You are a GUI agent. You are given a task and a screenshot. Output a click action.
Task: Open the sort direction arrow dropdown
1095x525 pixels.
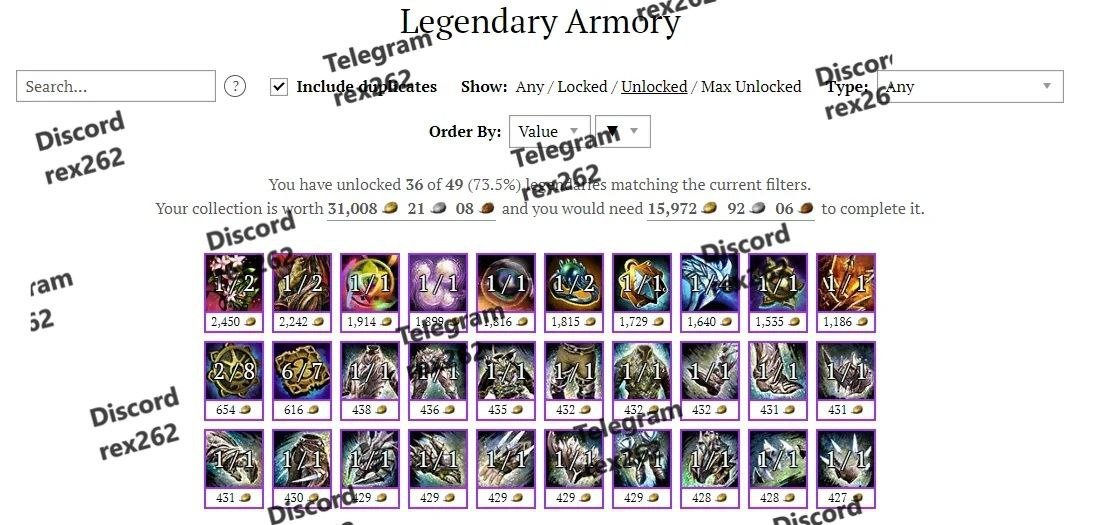622,131
